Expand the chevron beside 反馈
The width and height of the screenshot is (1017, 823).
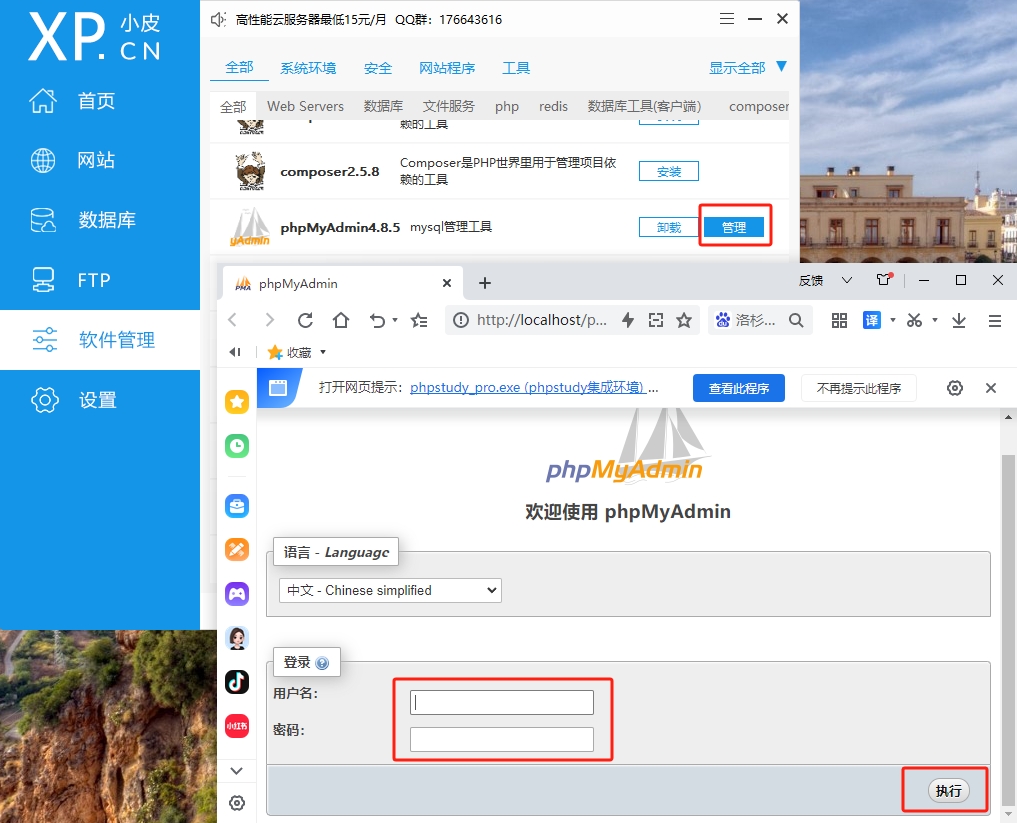(846, 280)
